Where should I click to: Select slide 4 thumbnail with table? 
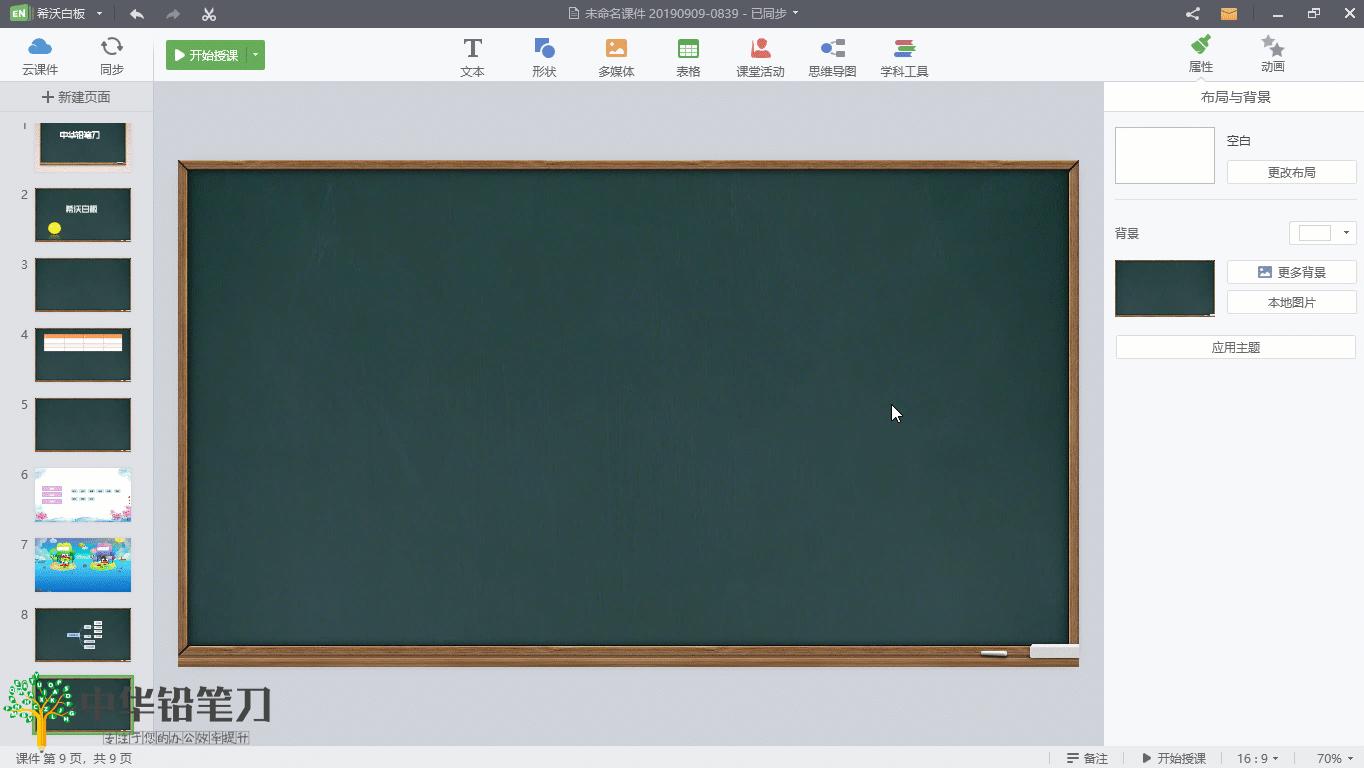pos(83,354)
